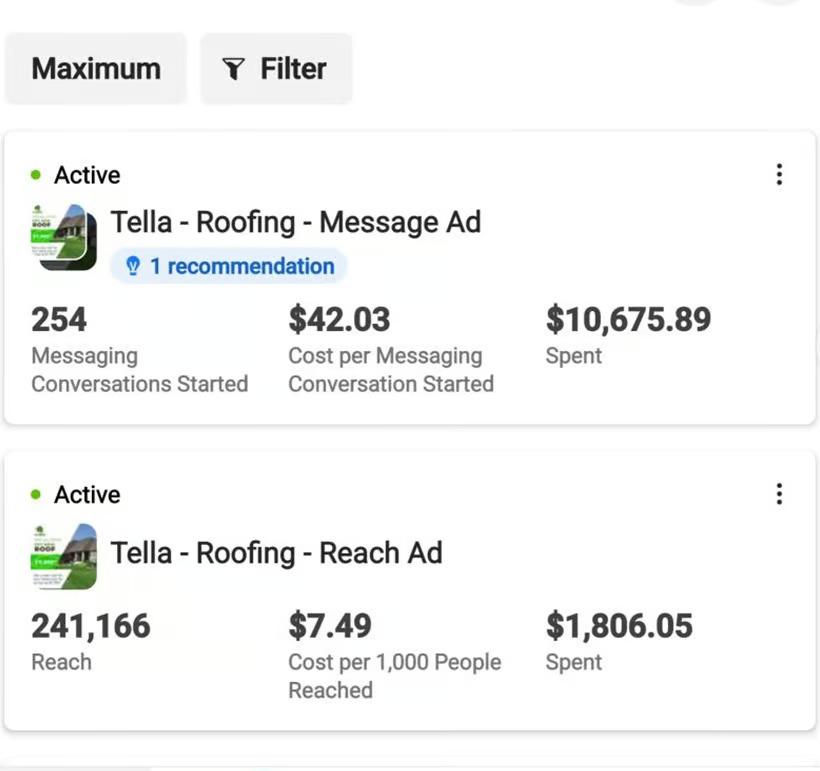Open three-dot menu for Reach Ad

[779, 494]
